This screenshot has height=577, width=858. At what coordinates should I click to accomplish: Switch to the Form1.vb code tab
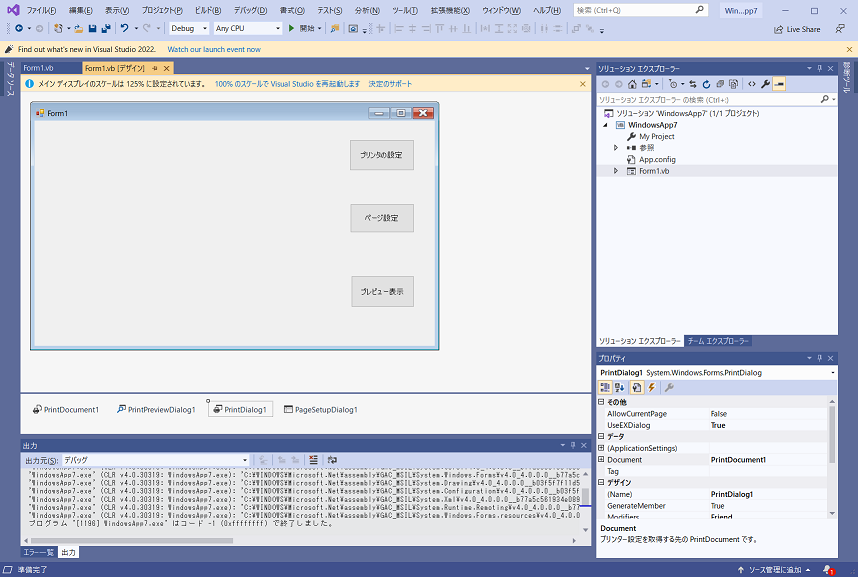click(38, 68)
